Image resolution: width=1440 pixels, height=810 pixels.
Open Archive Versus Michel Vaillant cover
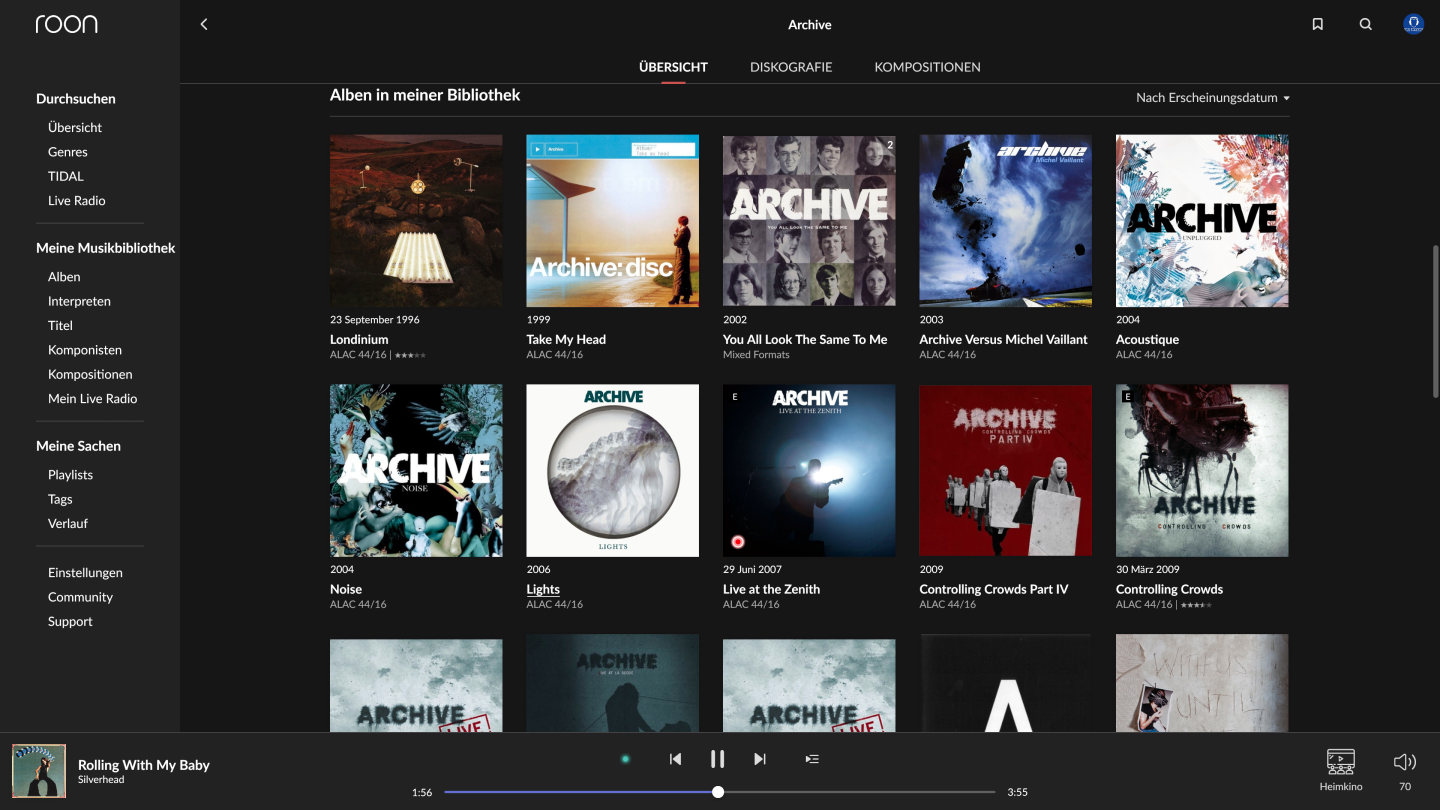pos(1006,221)
